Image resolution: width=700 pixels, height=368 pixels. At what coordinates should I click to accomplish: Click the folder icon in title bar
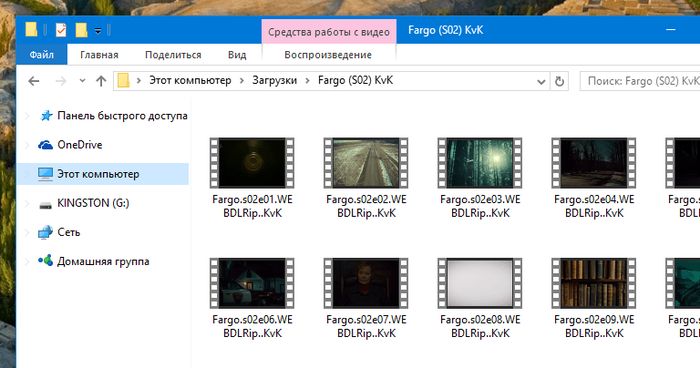[x=31, y=30]
